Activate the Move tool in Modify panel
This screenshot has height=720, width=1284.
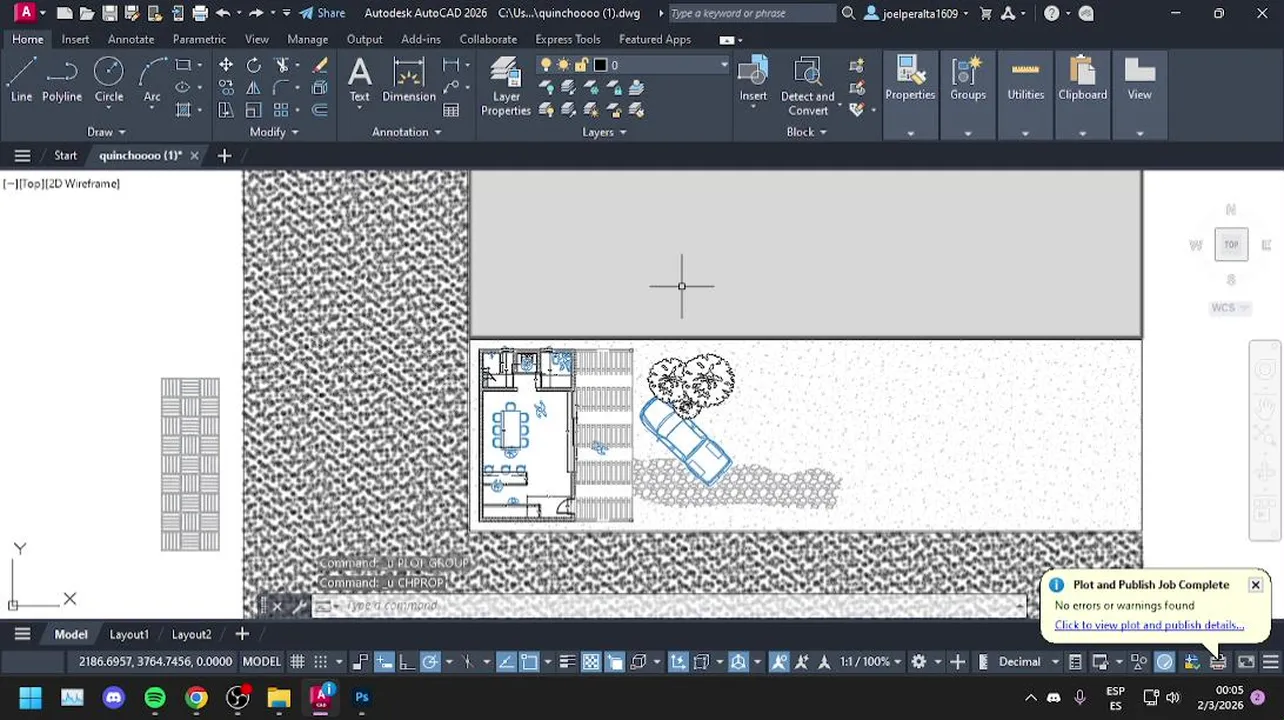pyautogui.click(x=226, y=65)
